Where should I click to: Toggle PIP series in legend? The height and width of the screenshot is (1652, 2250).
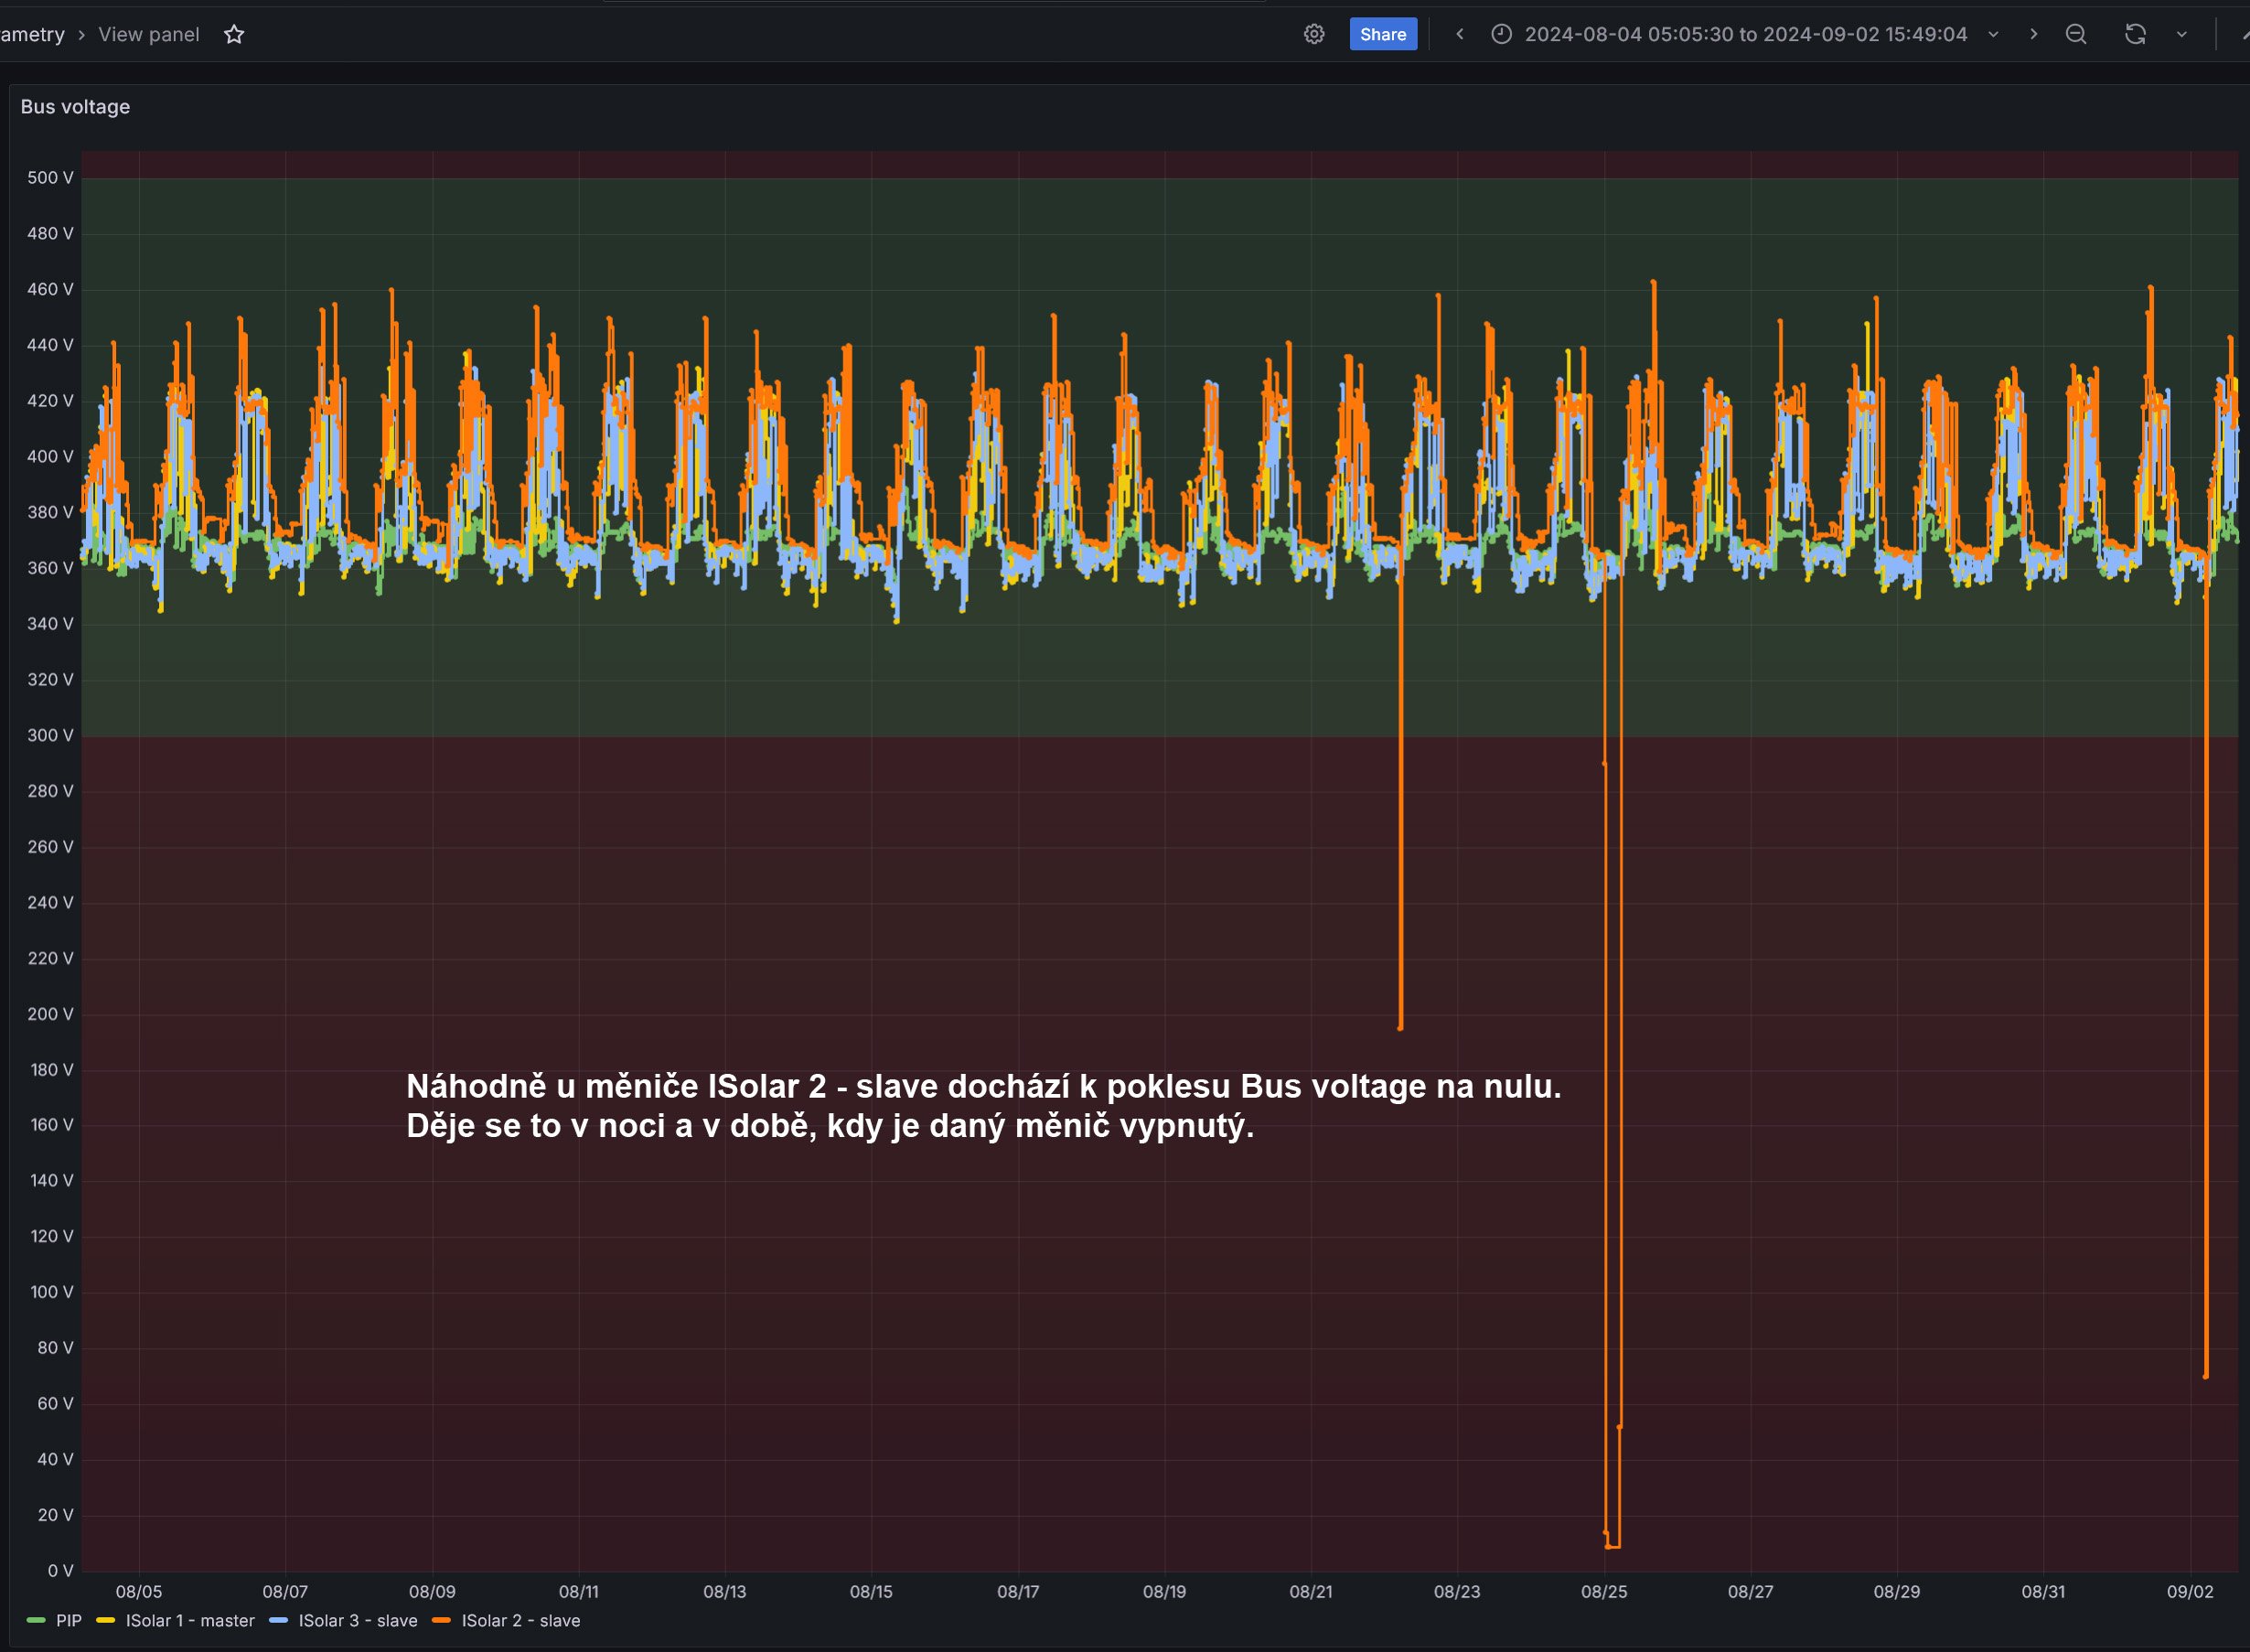click(68, 1621)
